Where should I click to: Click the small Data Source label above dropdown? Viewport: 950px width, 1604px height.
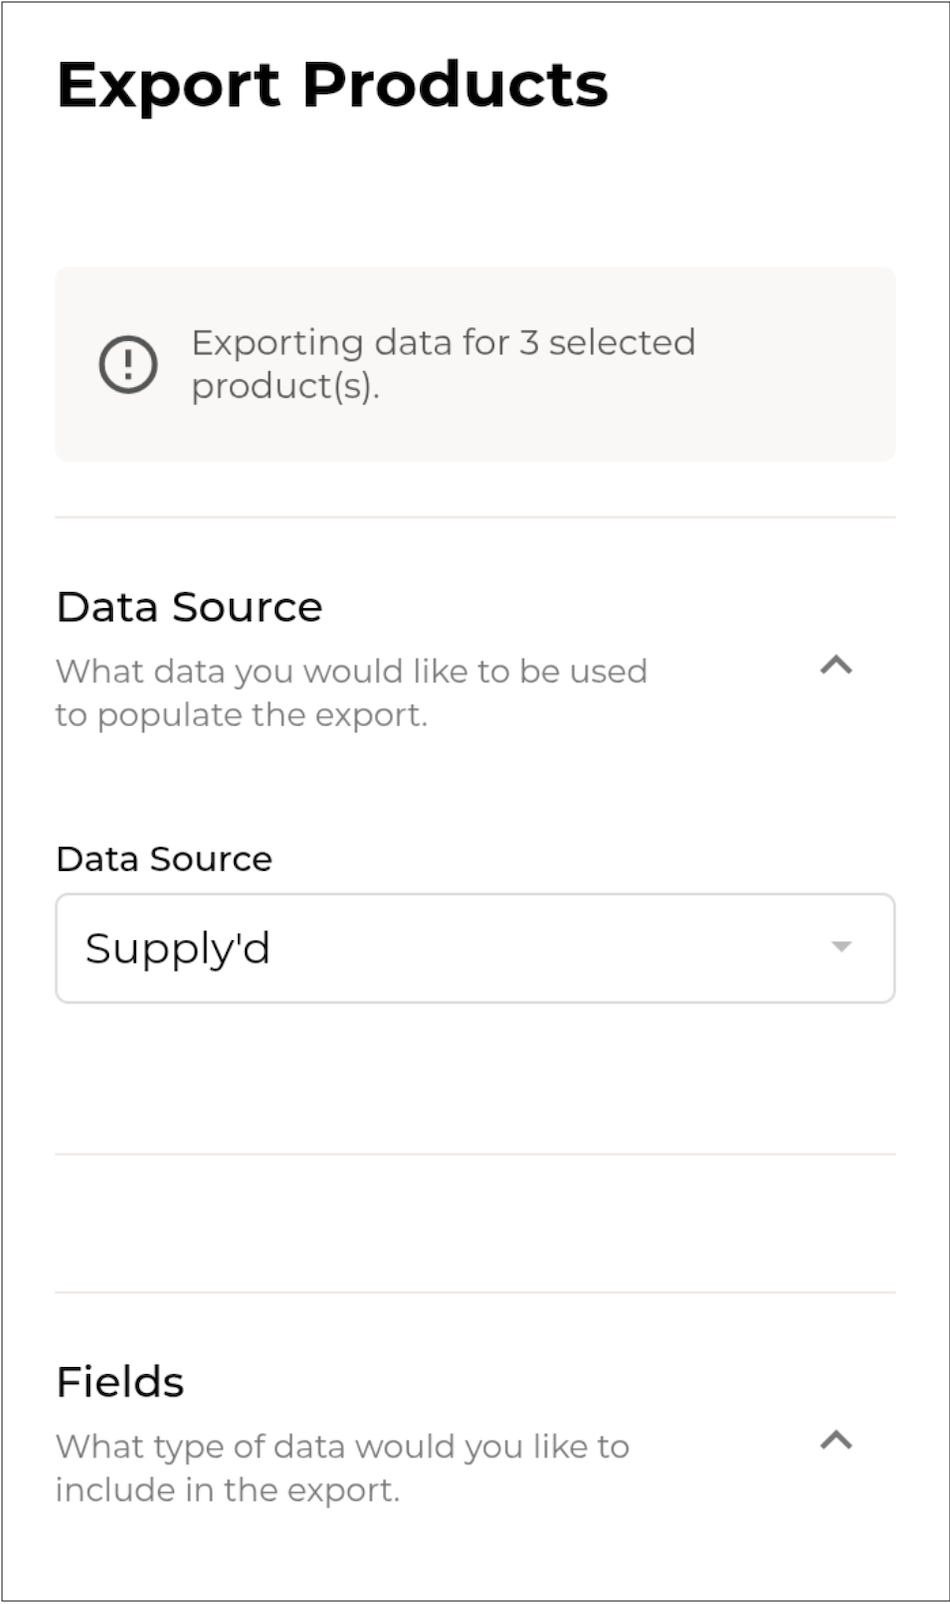pos(164,859)
